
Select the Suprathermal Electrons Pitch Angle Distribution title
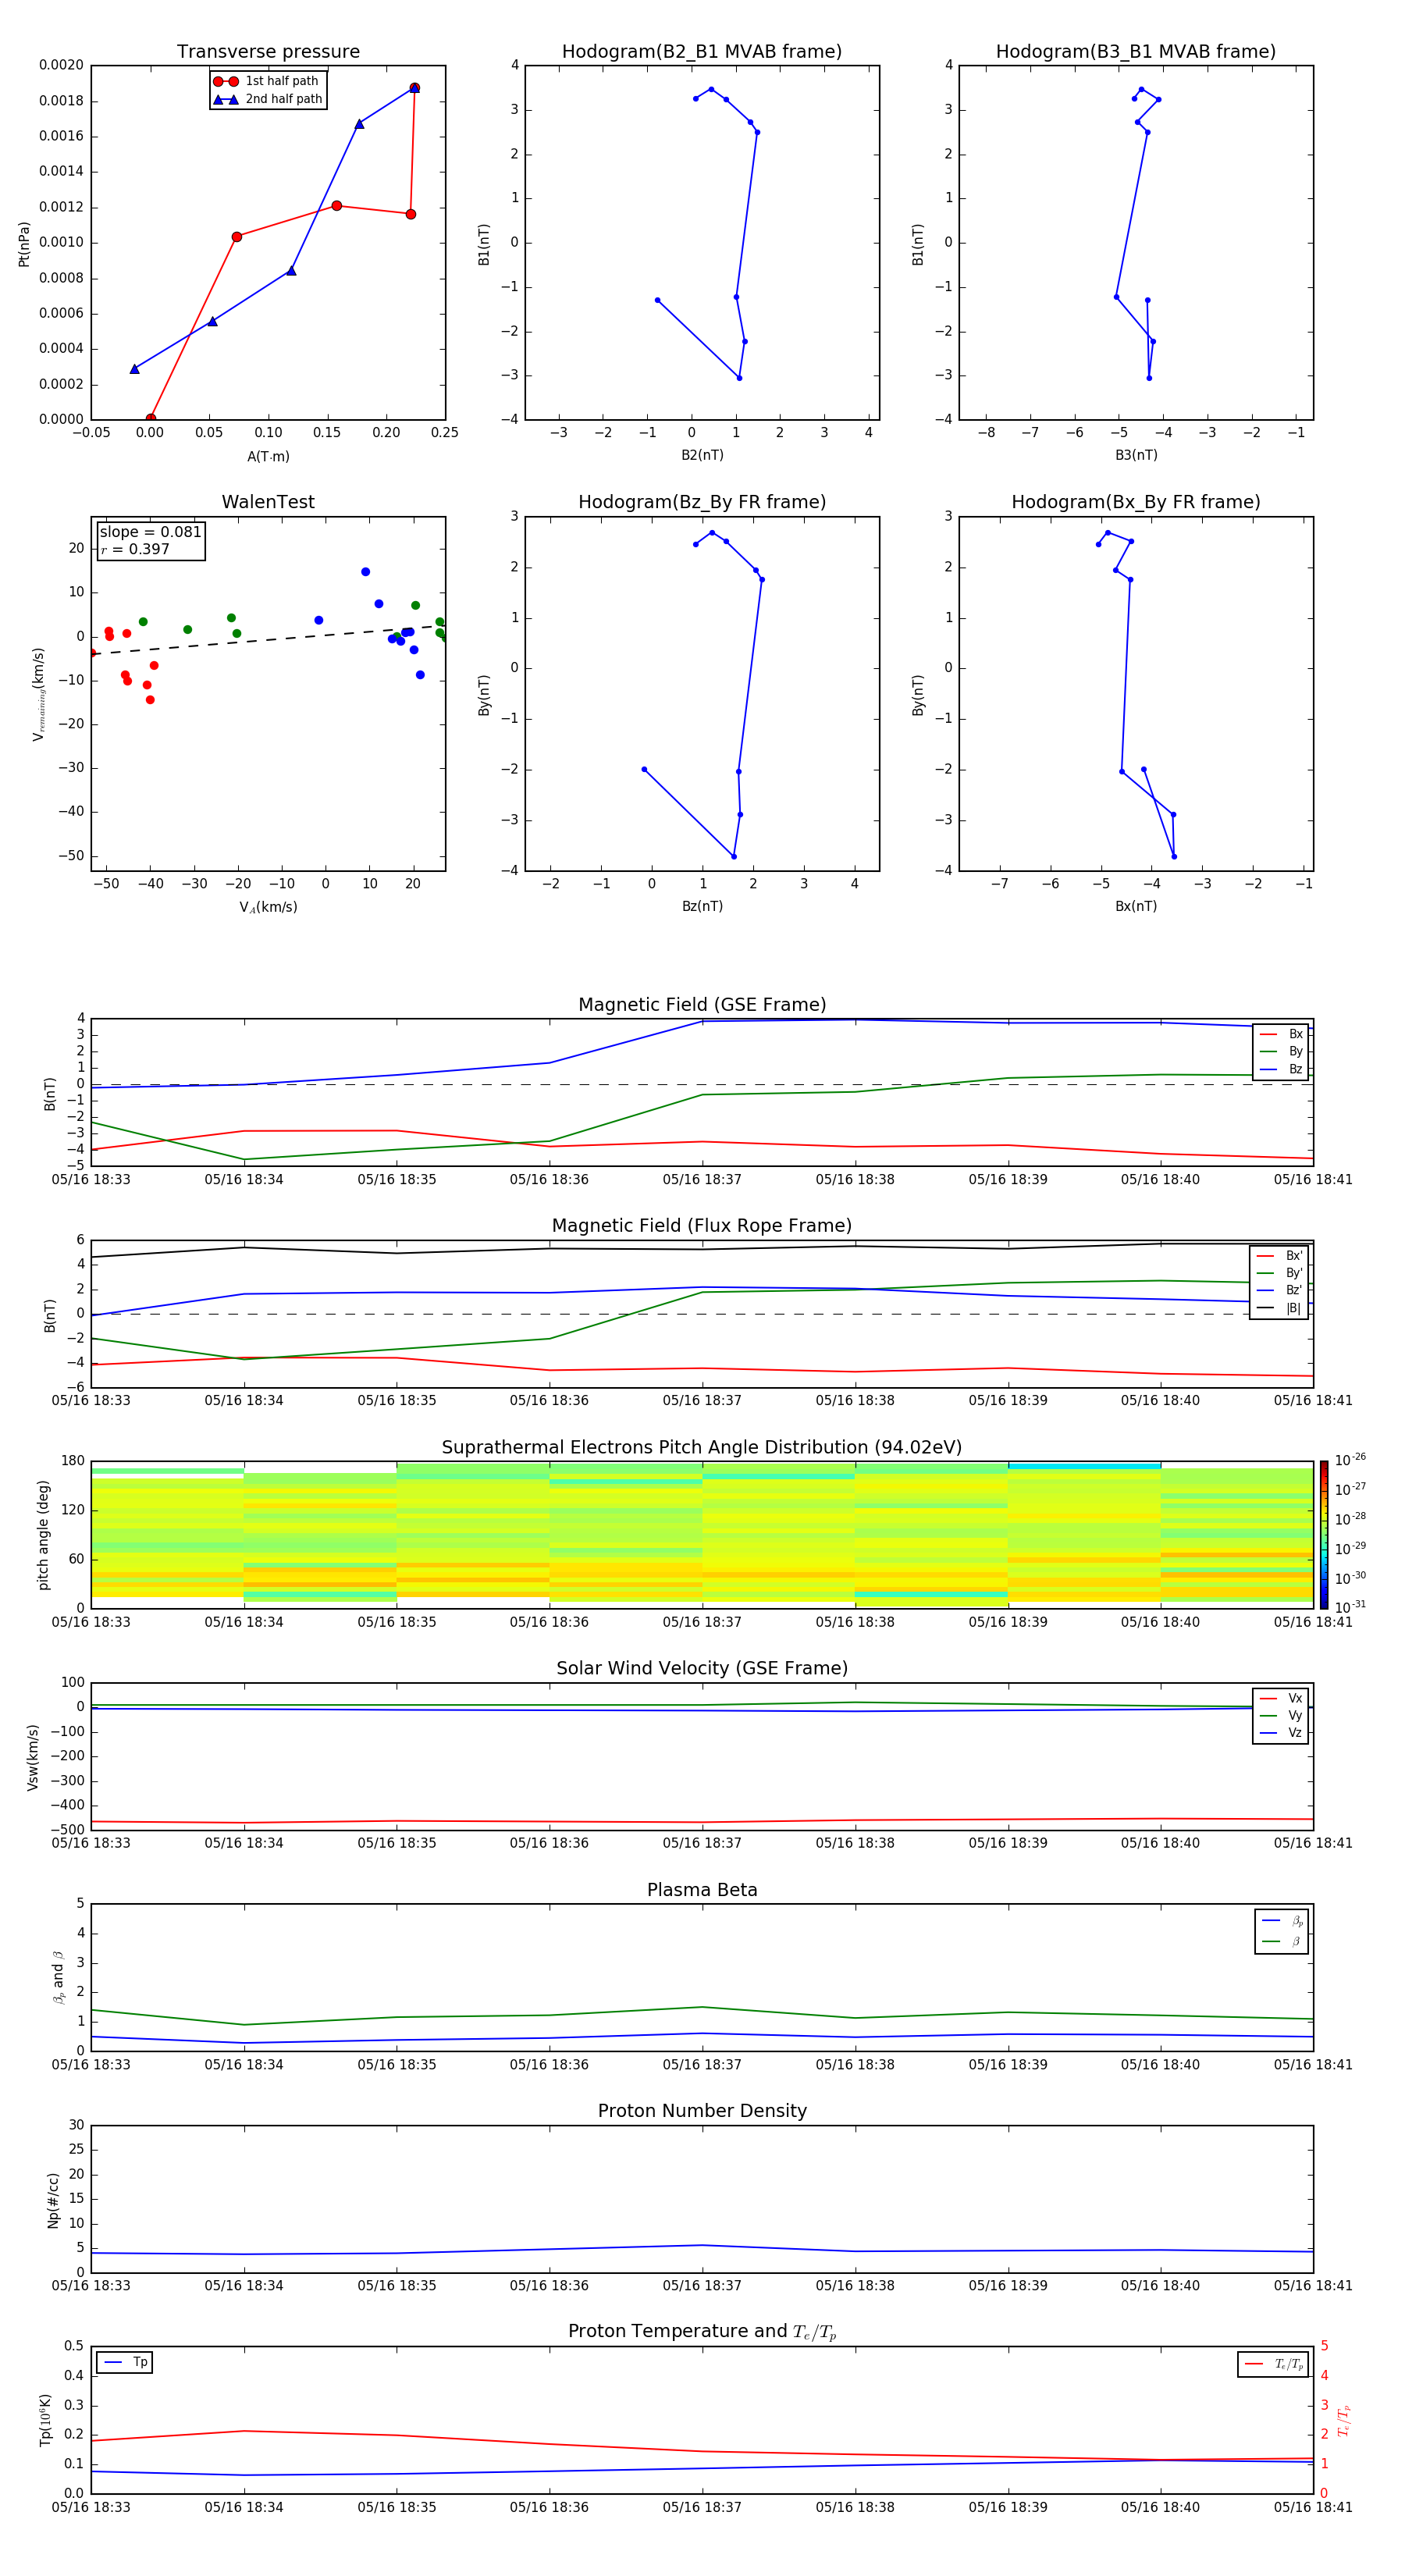(702, 1448)
